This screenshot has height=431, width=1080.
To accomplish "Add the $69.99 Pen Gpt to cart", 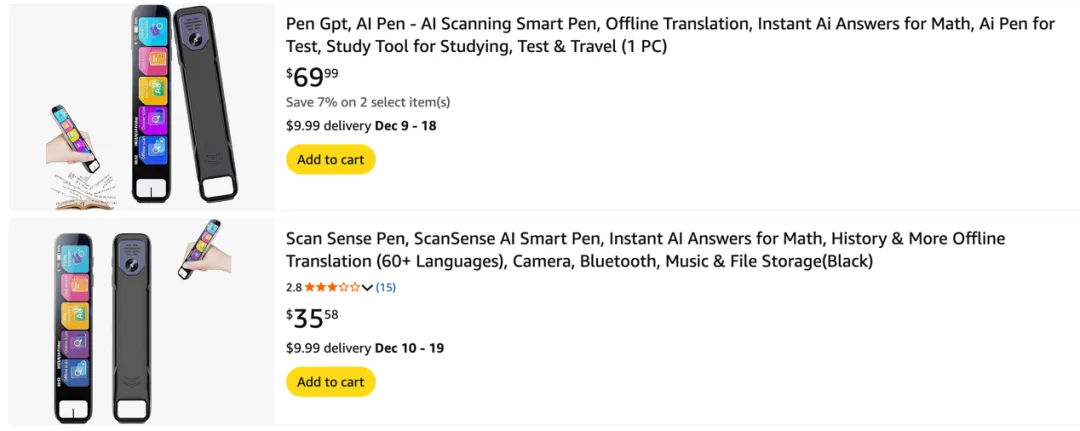I will coord(331,160).
